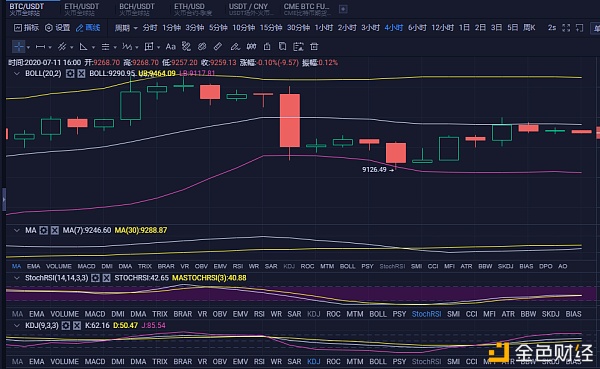Click the 指标 indicators button
600x369 pixels.
(x=26, y=28)
